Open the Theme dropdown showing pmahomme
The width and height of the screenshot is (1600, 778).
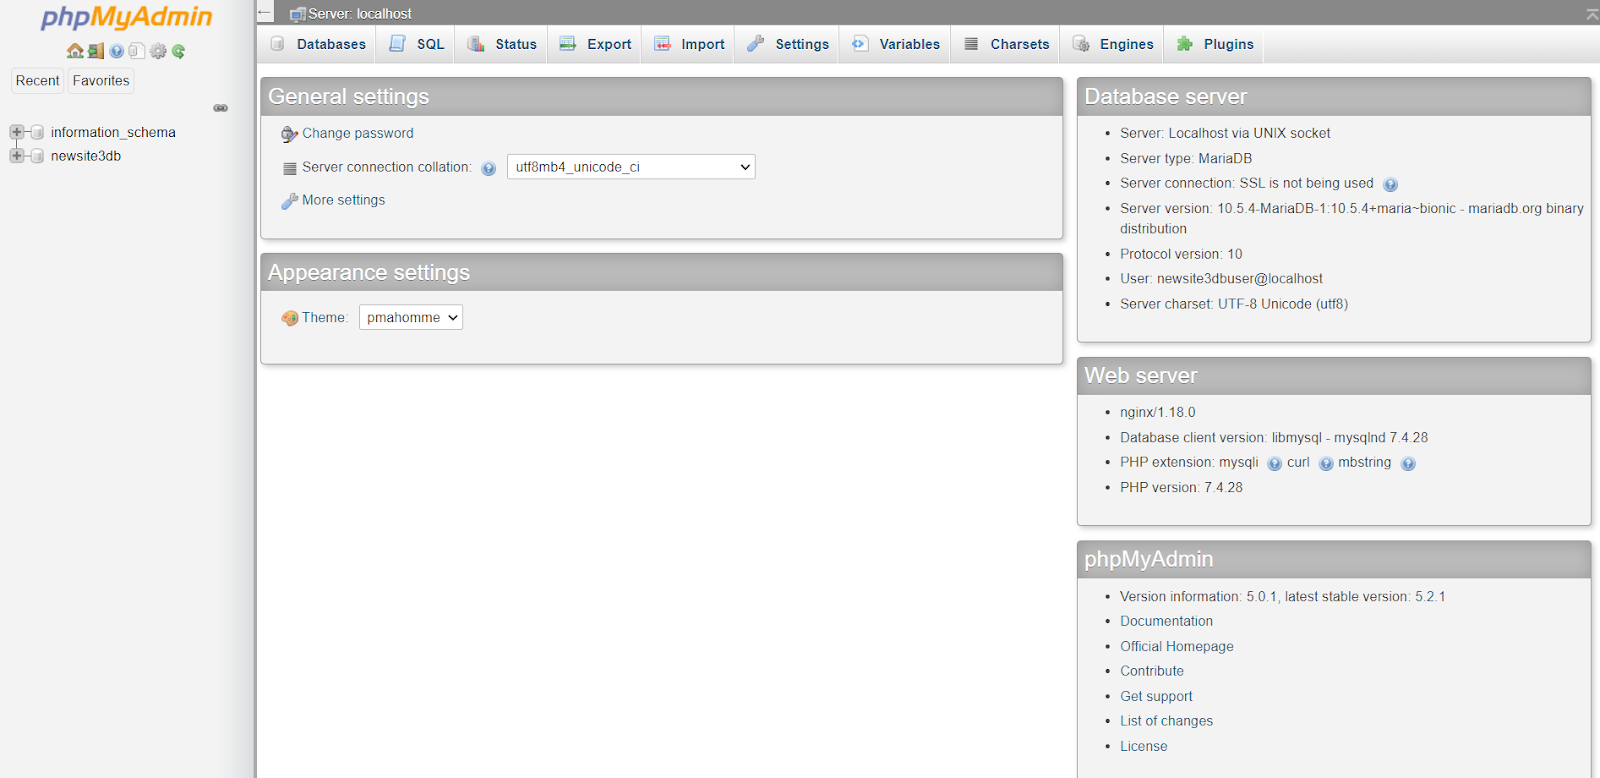pos(411,317)
